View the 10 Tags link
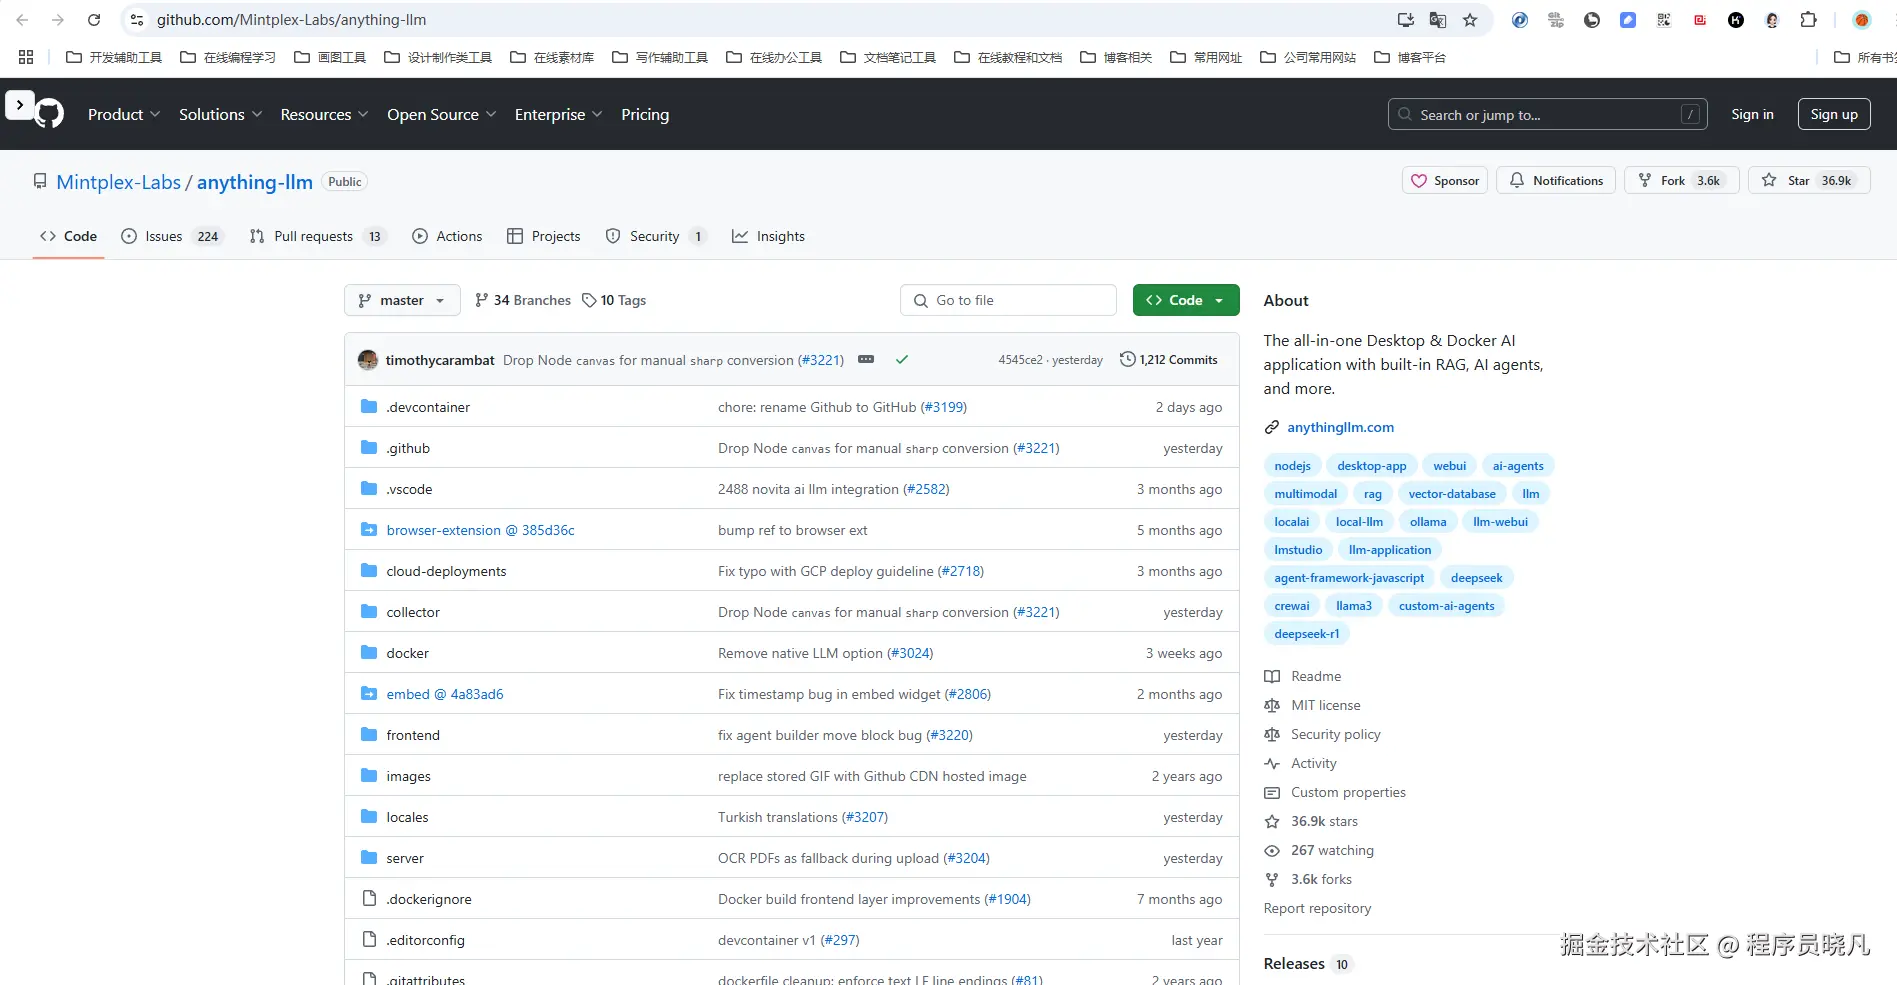The width and height of the screenshot is (1897, 985). click(x=614, y=300)
